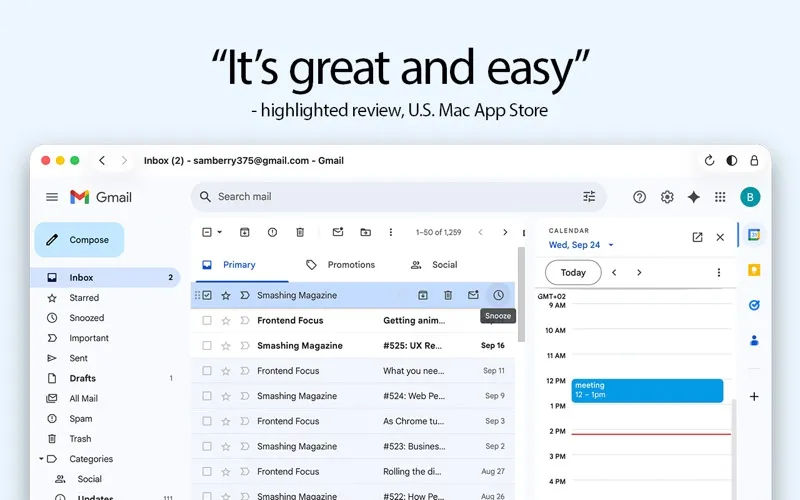Report spam using toolbar icon

pos(272,232)
